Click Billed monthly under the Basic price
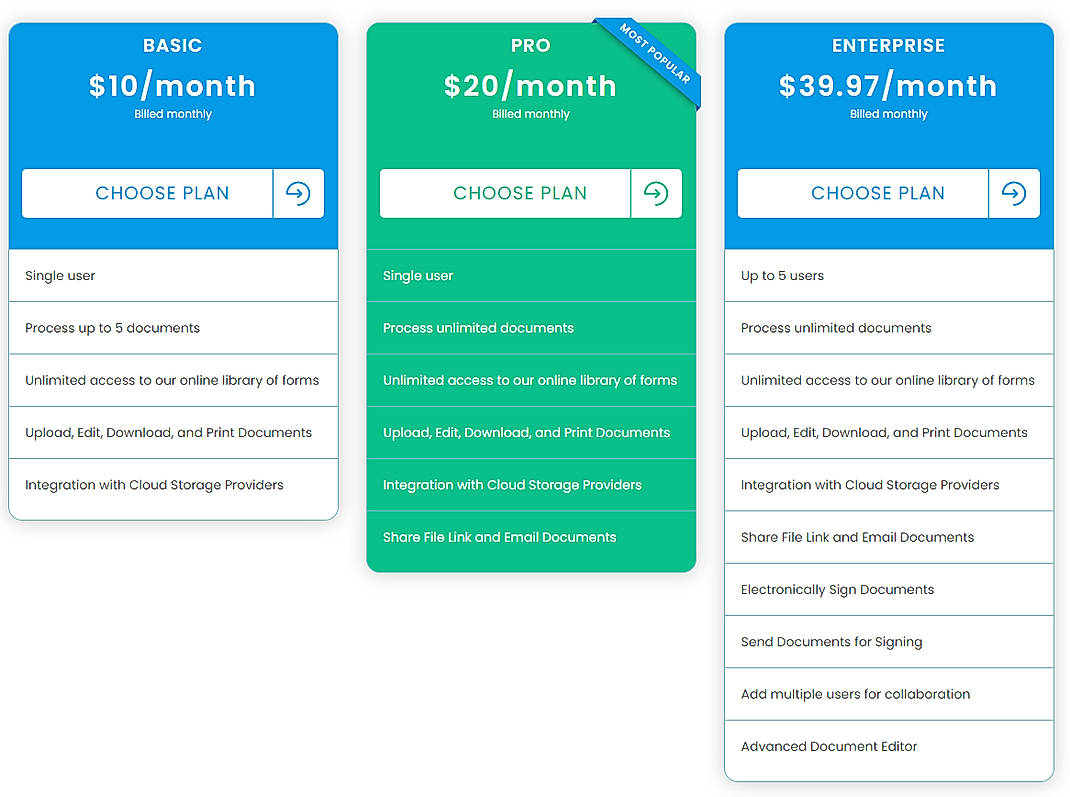 point(172,113)
